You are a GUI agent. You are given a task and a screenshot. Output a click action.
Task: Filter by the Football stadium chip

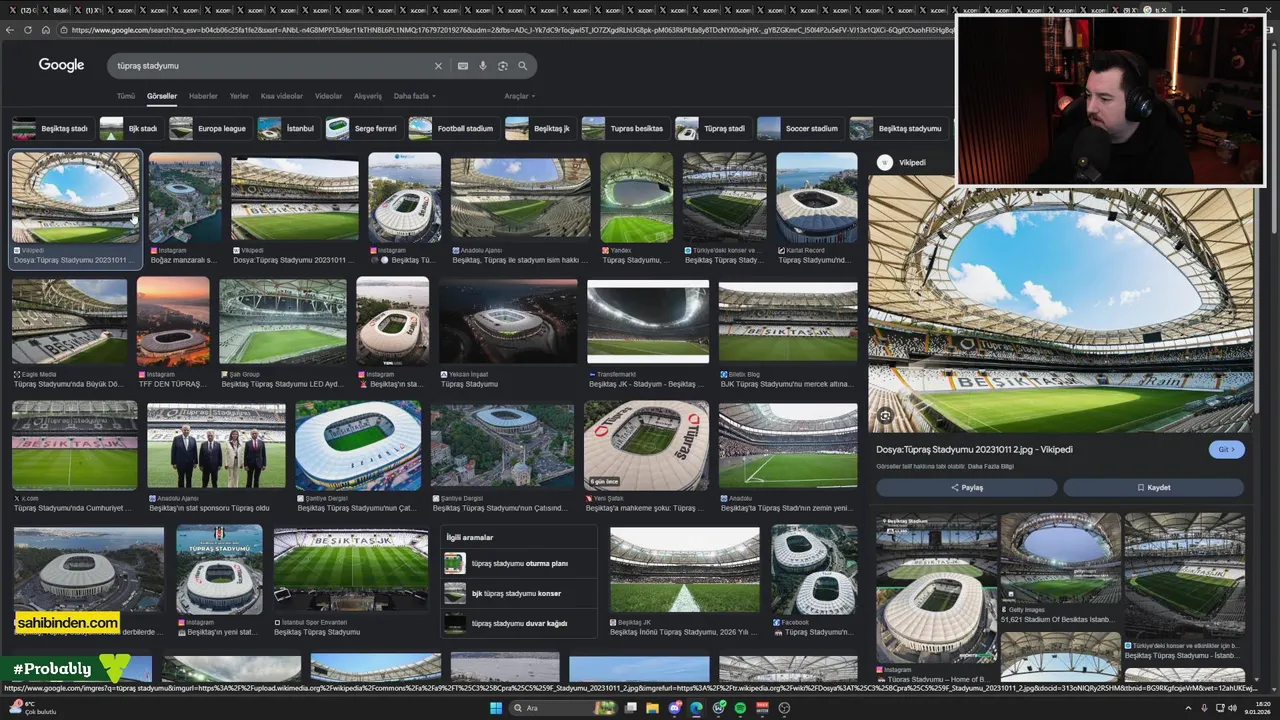click(x=453, y=128)
